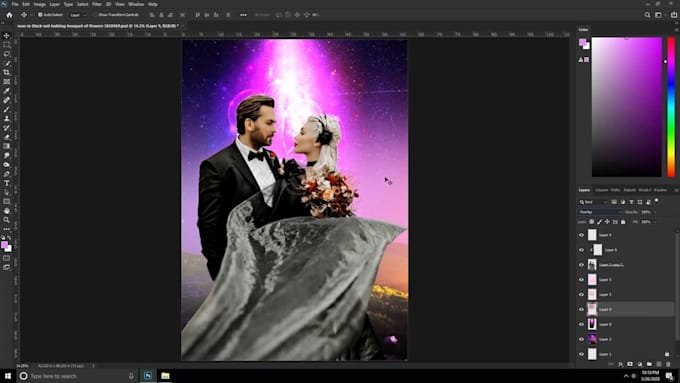680x383 pixels.
Task: Select the Pen tool
Action: click(x=7, y=174)
